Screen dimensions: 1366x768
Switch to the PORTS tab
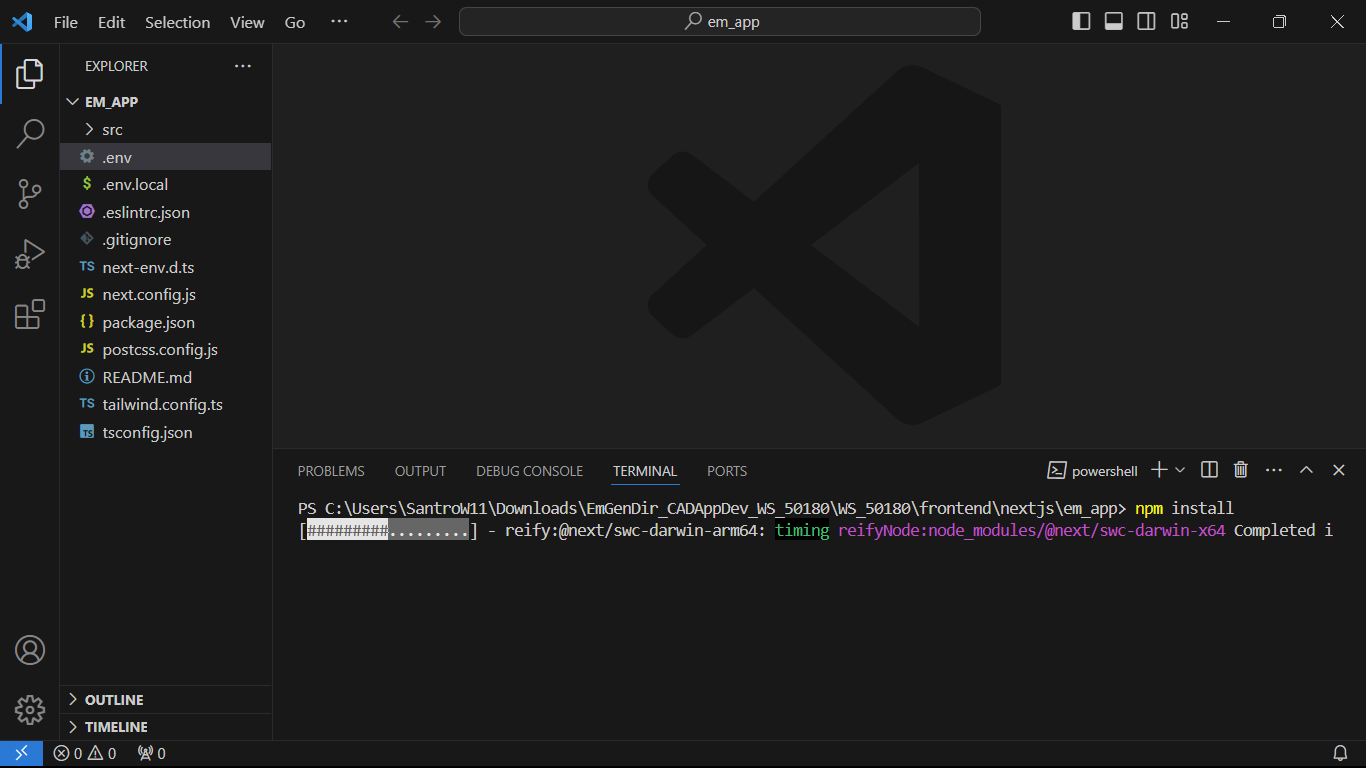click(727, 471)
